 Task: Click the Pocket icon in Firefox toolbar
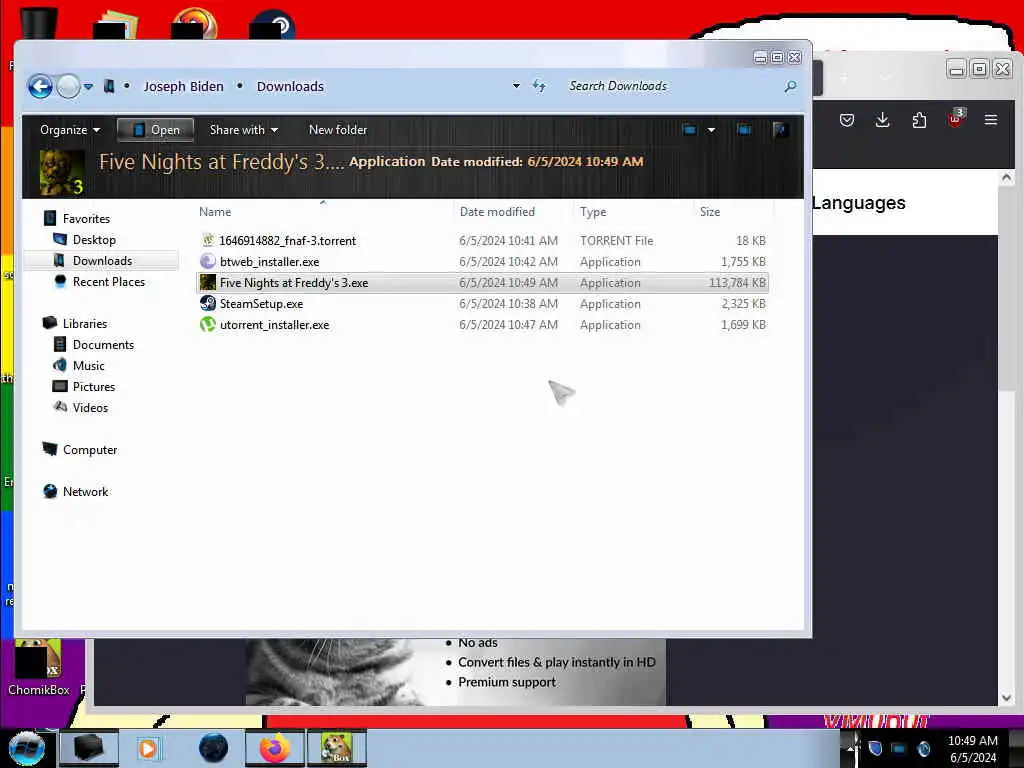[846, 120]
